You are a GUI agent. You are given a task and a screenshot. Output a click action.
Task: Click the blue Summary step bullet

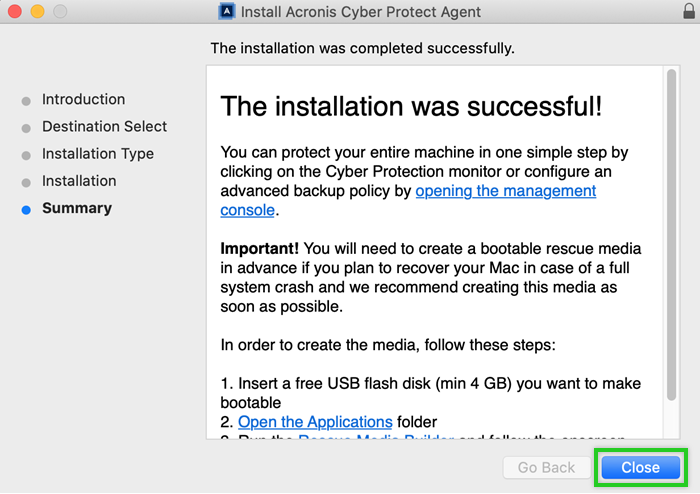click(x=26, y=209)
